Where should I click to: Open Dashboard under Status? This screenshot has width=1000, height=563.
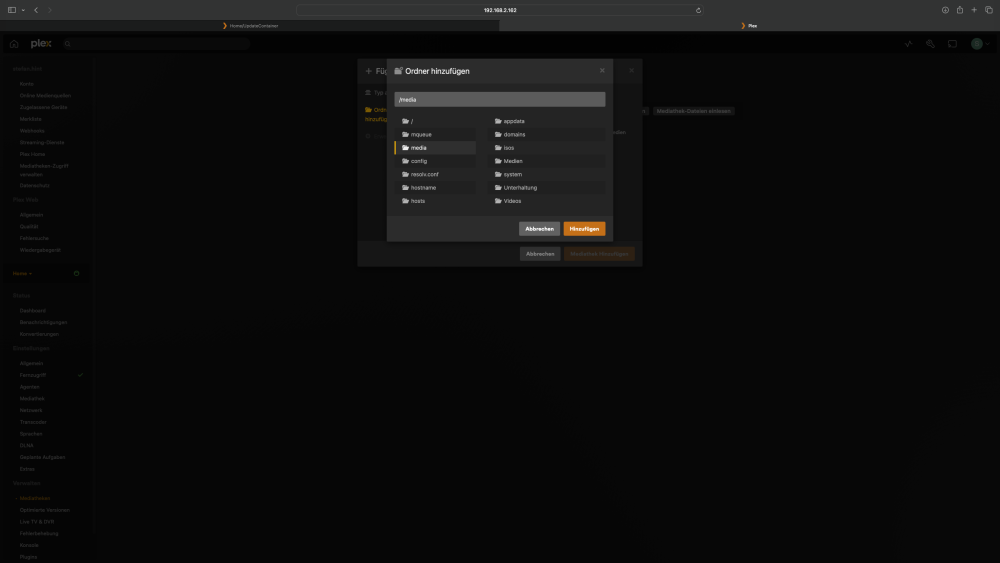point(33,311)
